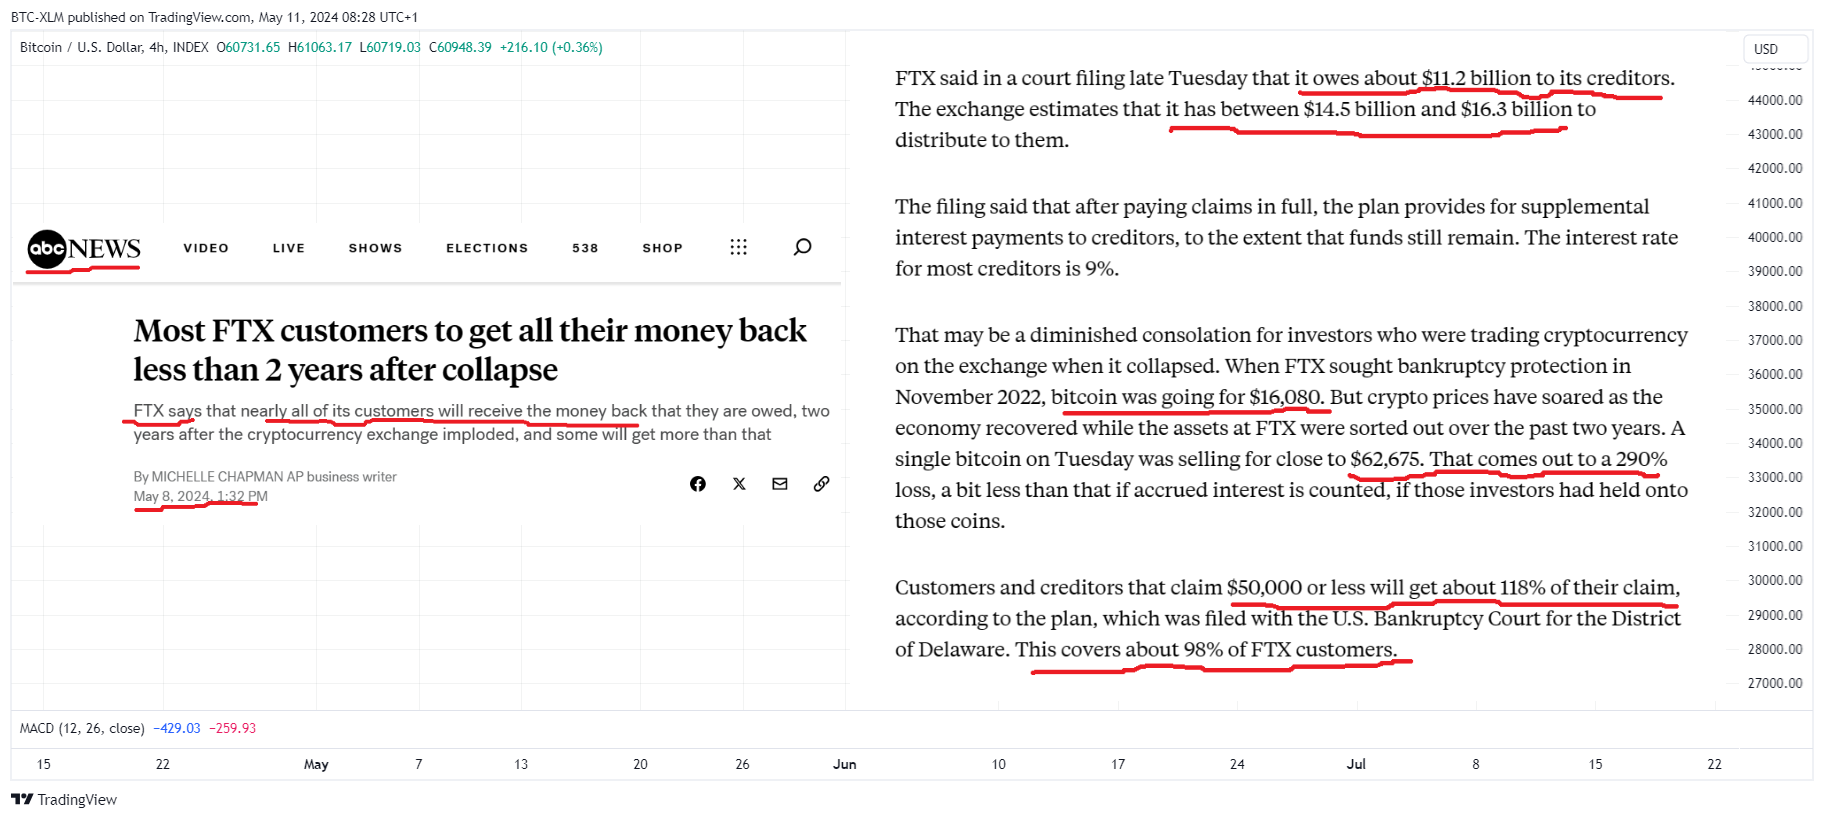Click the article headline about FTX customers
The width and height of the screenshot is (1824, 819).
tap(470, 350)
